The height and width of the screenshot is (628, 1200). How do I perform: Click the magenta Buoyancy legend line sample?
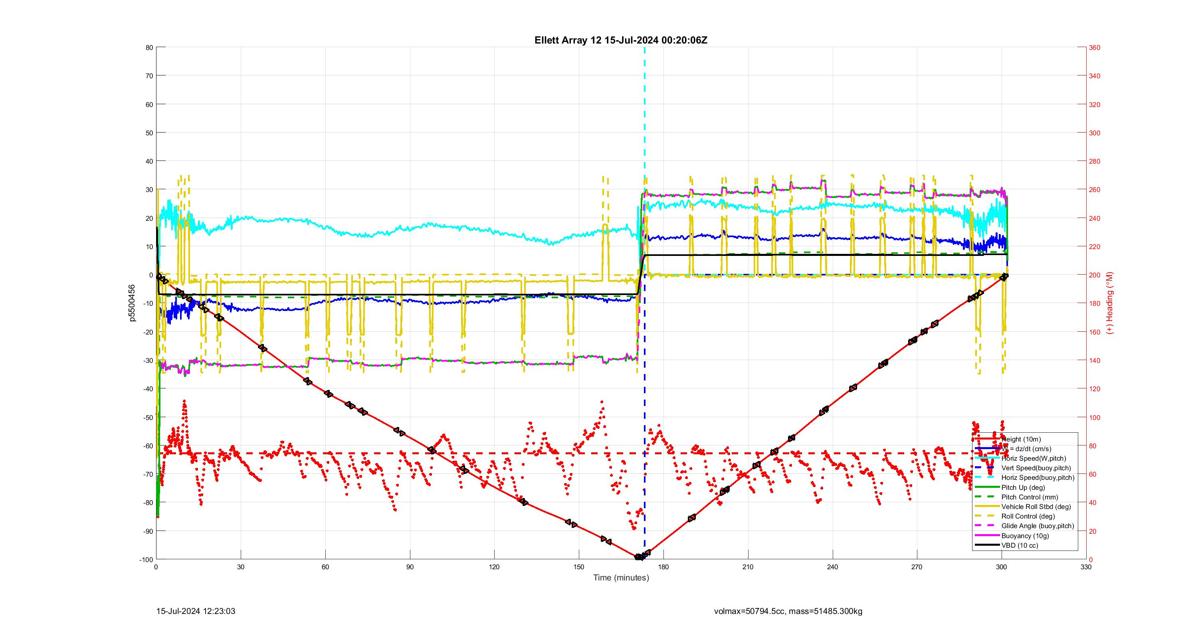point(987,536)
